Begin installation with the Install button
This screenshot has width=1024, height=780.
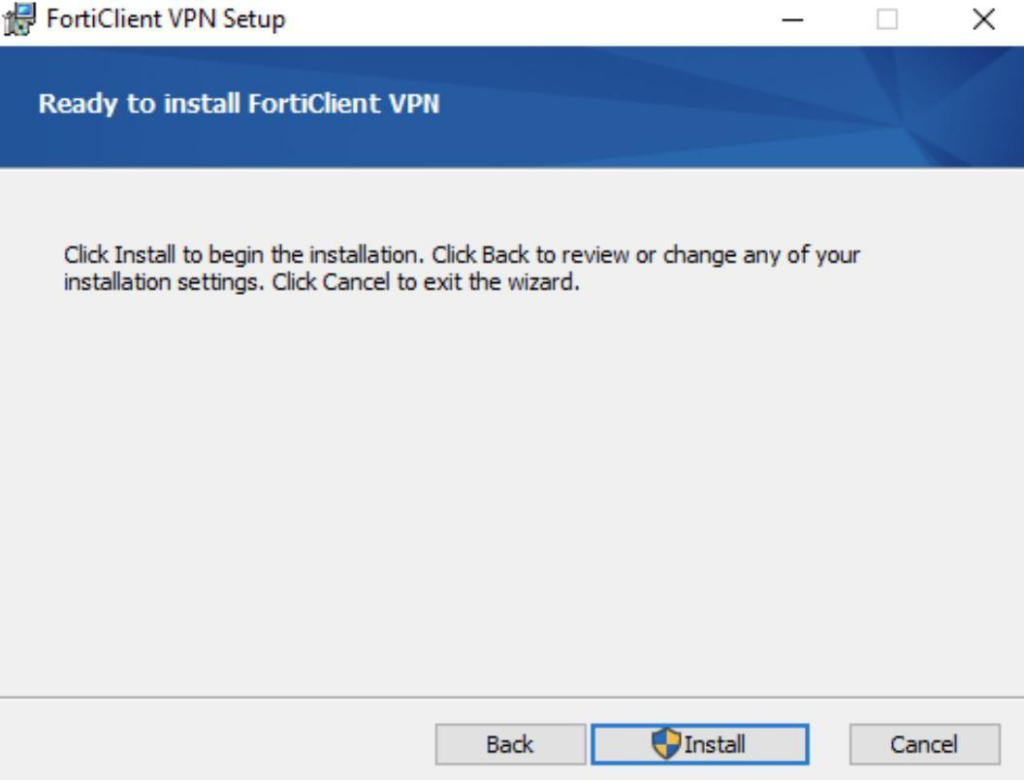[700, 744]
